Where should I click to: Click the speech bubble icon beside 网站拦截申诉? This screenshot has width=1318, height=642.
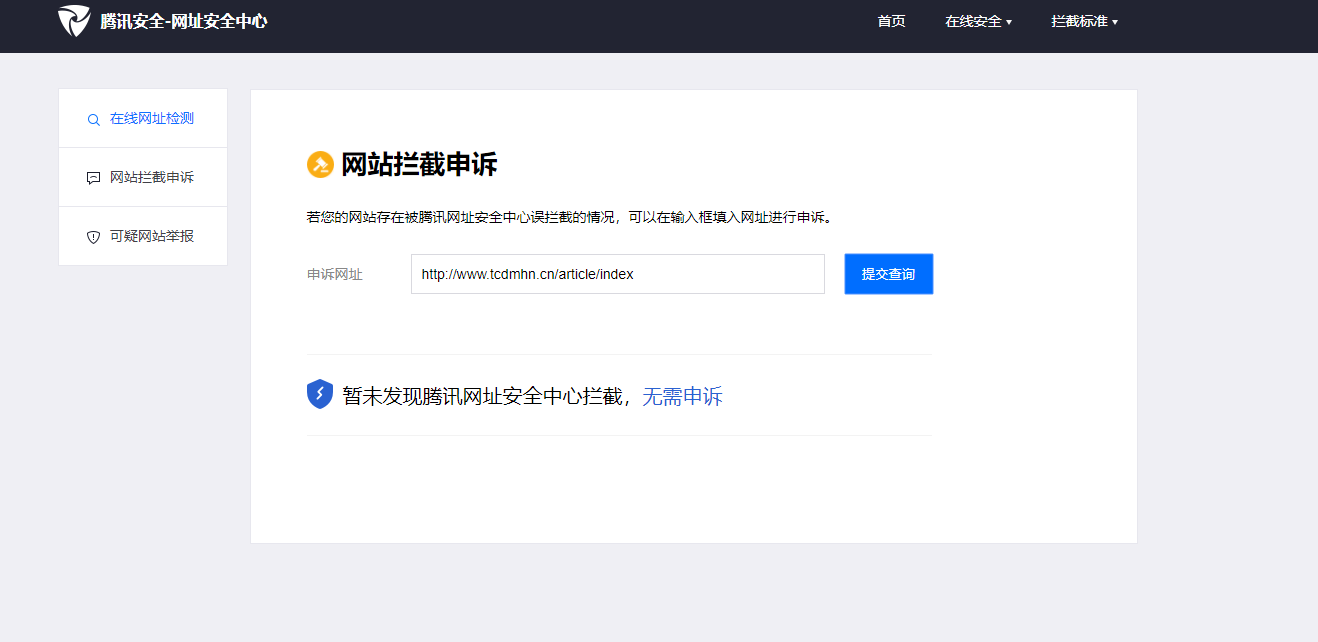click(94, 178)
